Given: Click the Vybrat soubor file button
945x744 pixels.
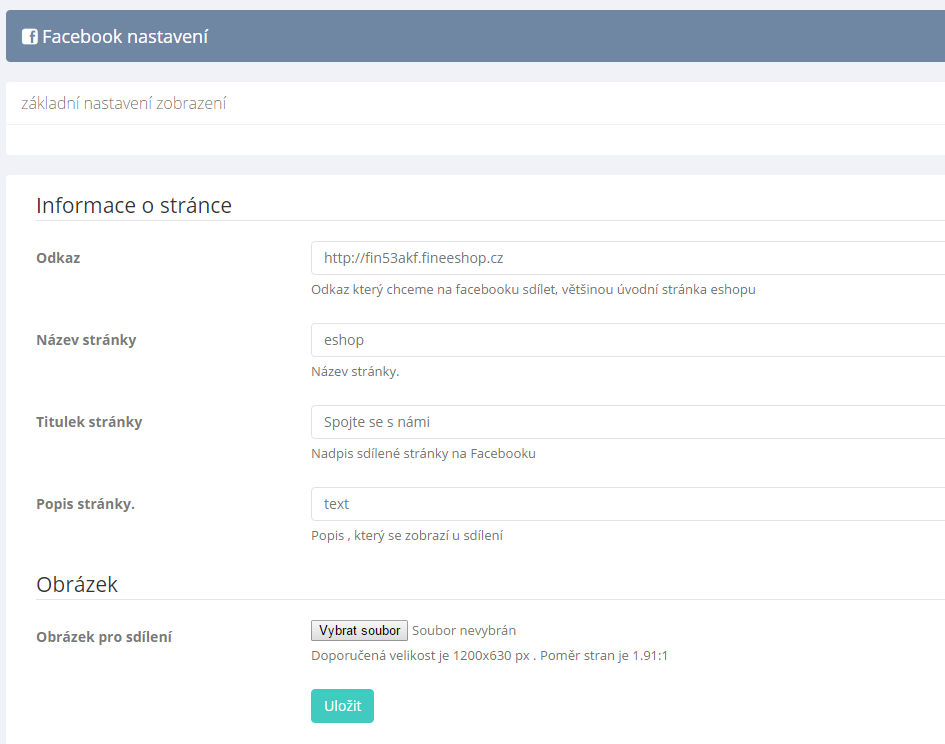Looking at the screenshot, I should coord(359,631).
